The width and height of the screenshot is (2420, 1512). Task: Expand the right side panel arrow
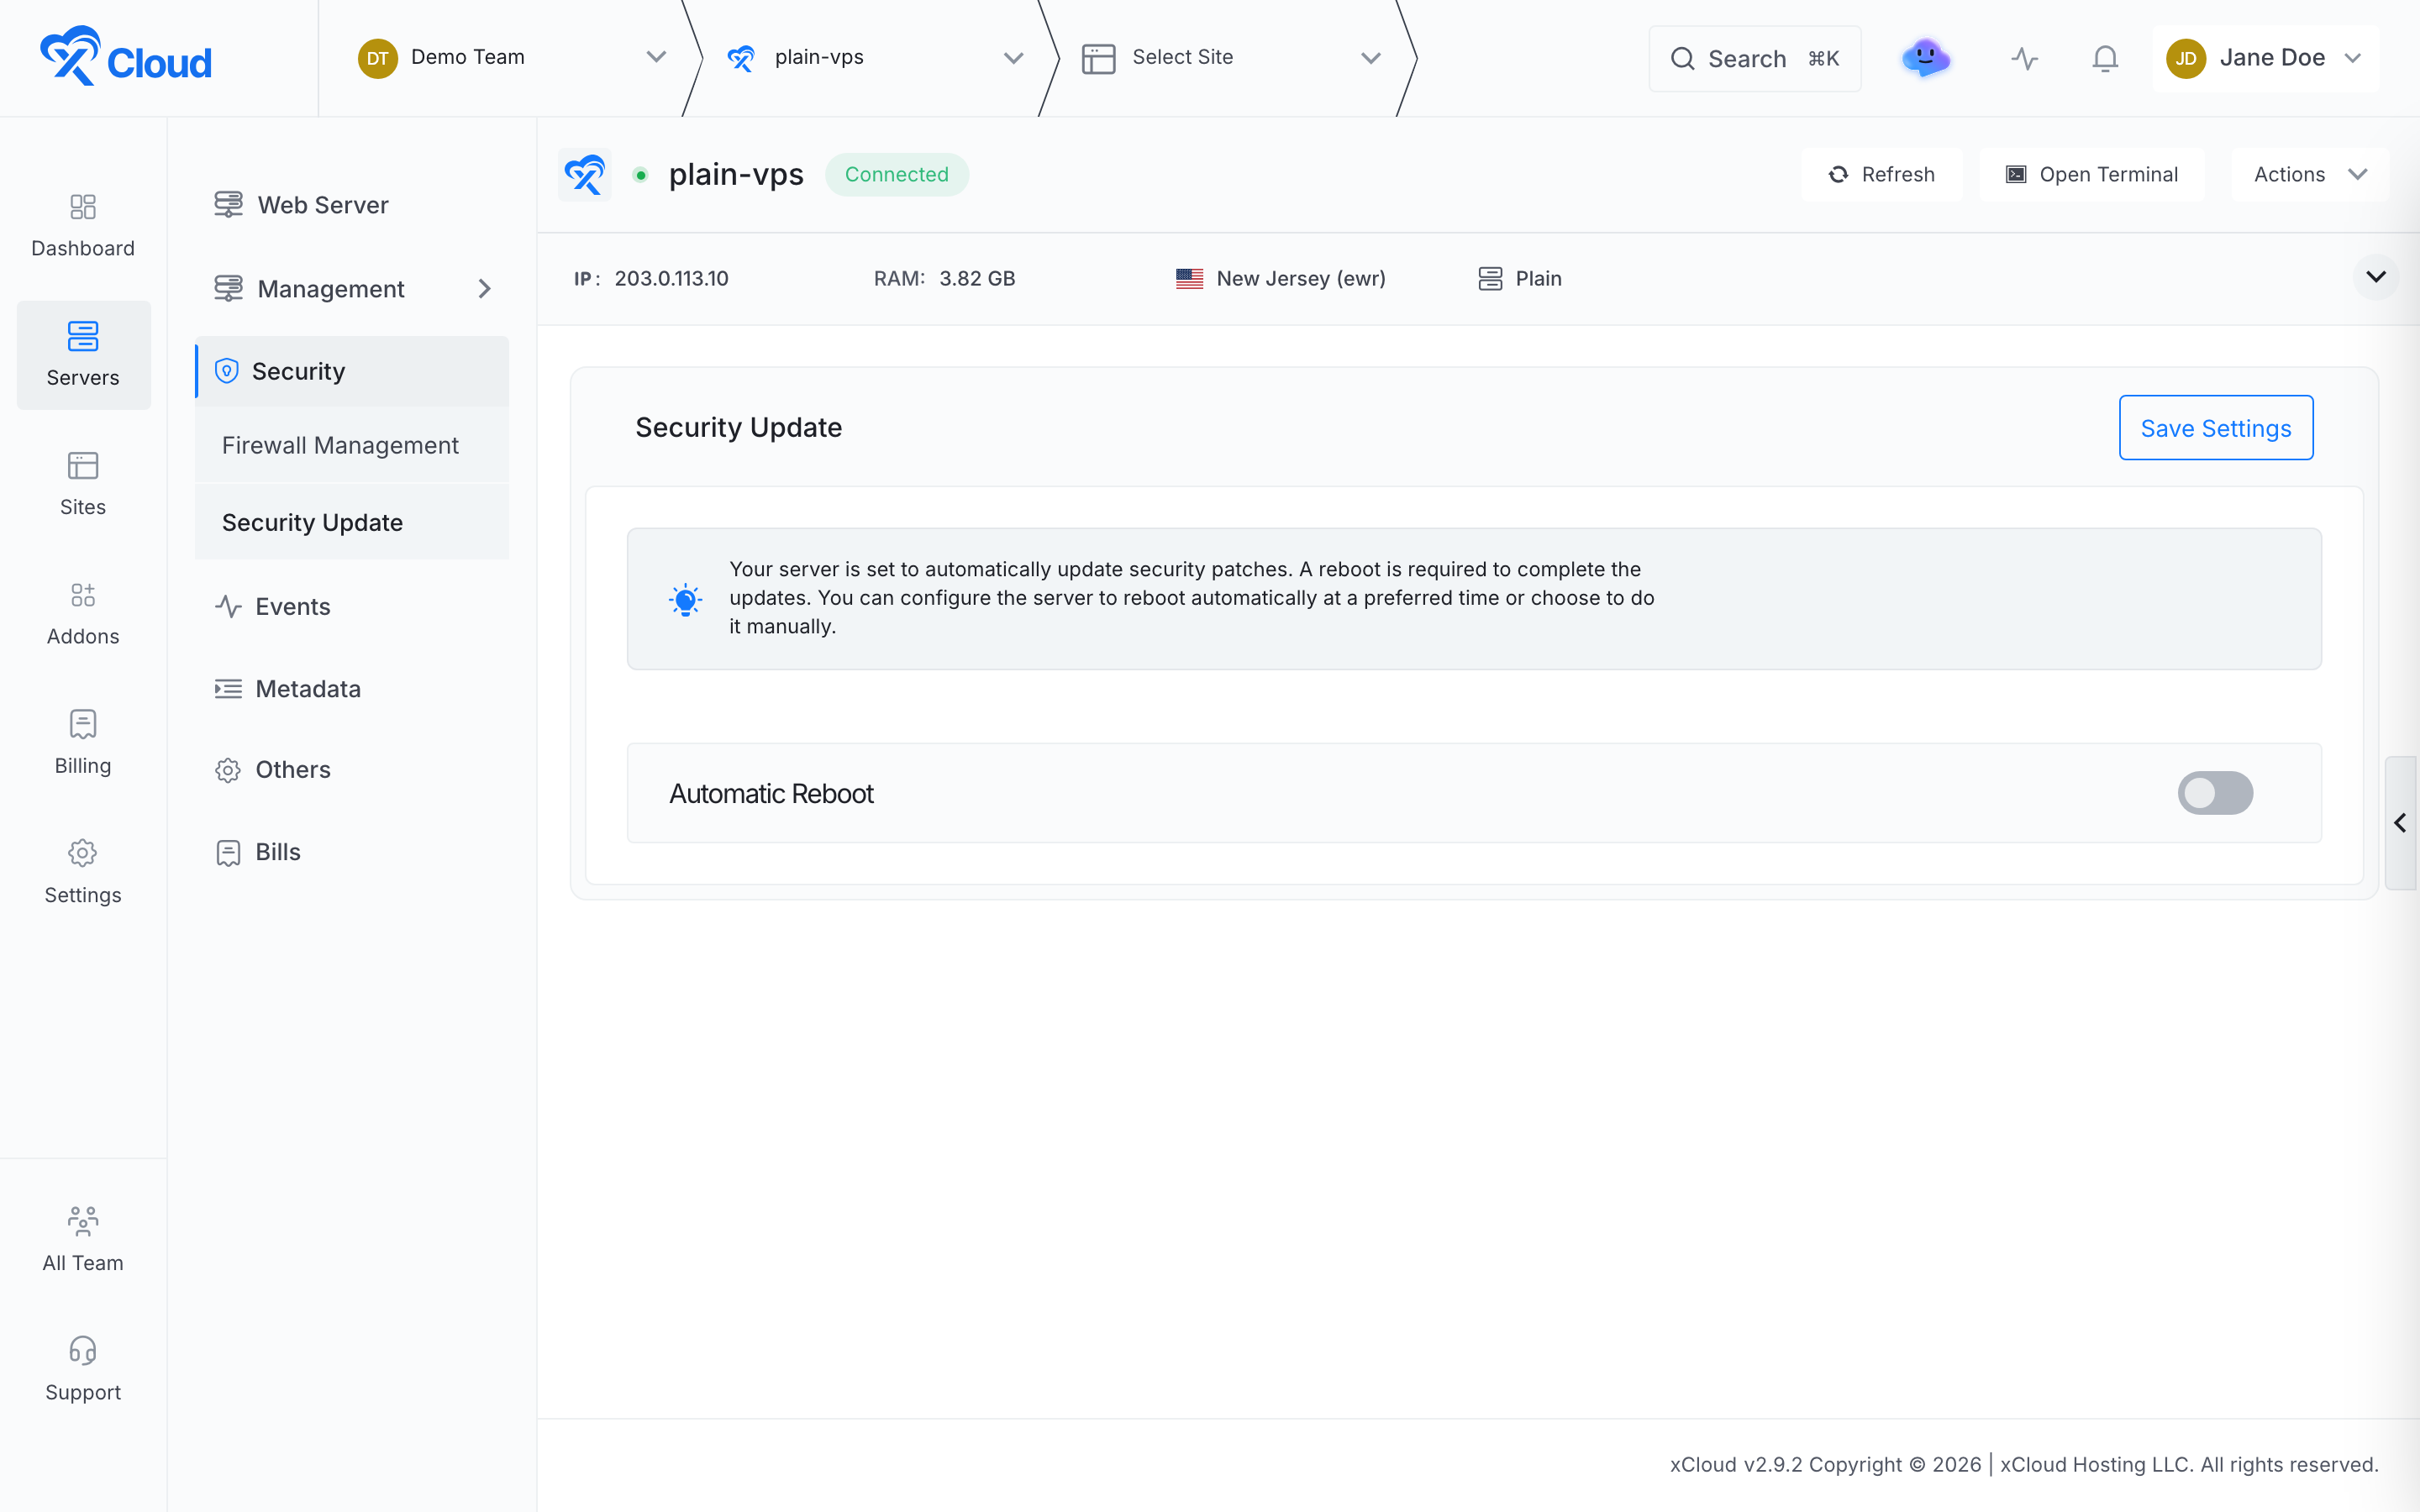[x=2400, y=823]
